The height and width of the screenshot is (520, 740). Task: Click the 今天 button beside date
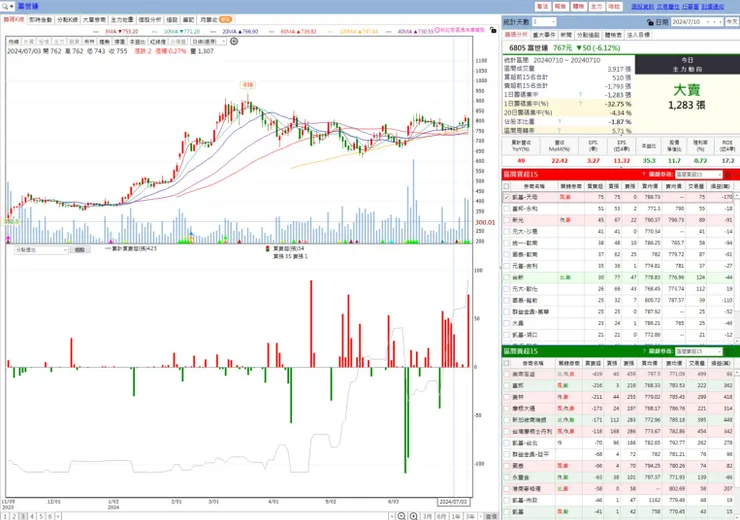(732, 22)
